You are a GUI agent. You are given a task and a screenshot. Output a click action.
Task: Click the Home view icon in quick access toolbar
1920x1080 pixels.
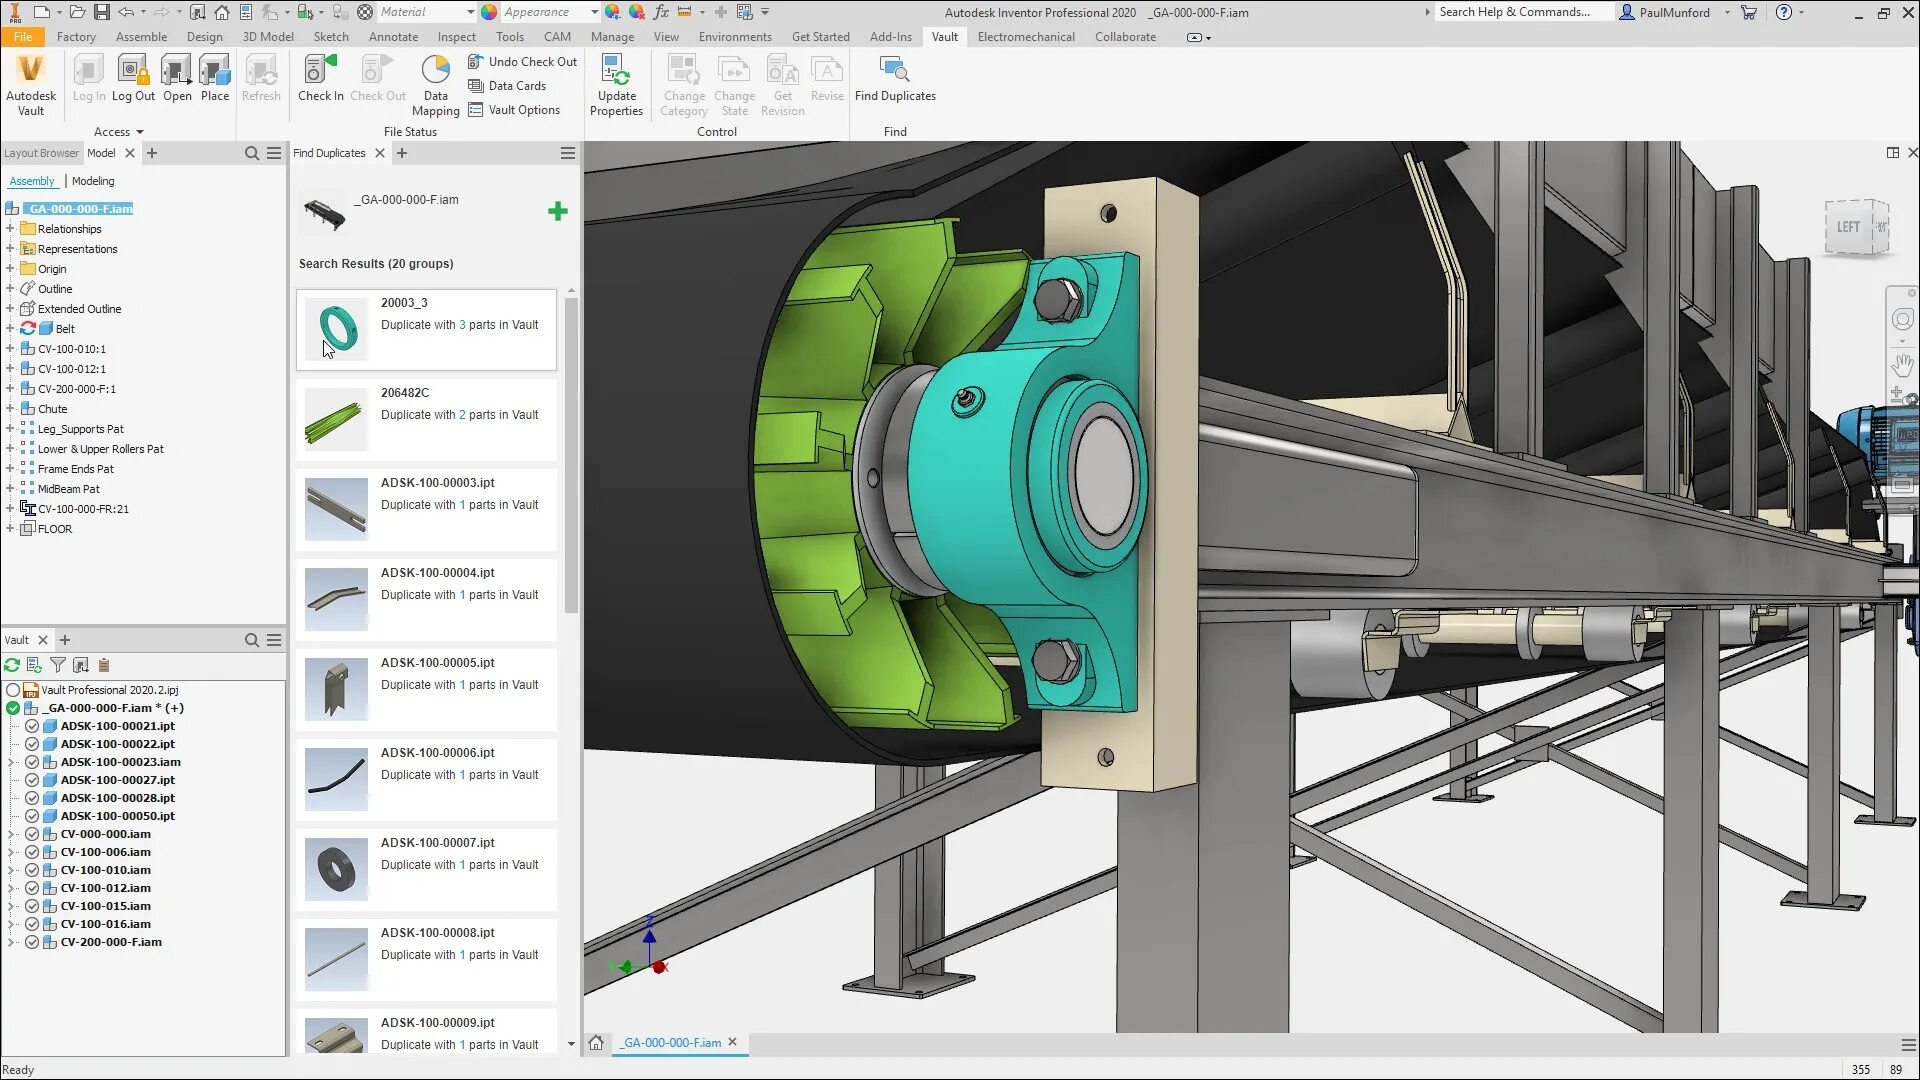click(222, 12)
